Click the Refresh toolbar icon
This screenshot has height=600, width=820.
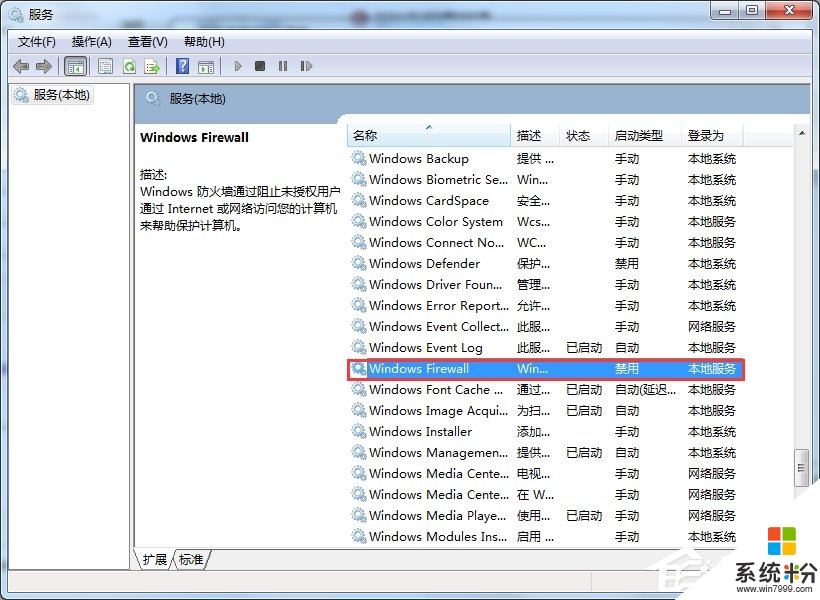[129, 66]
